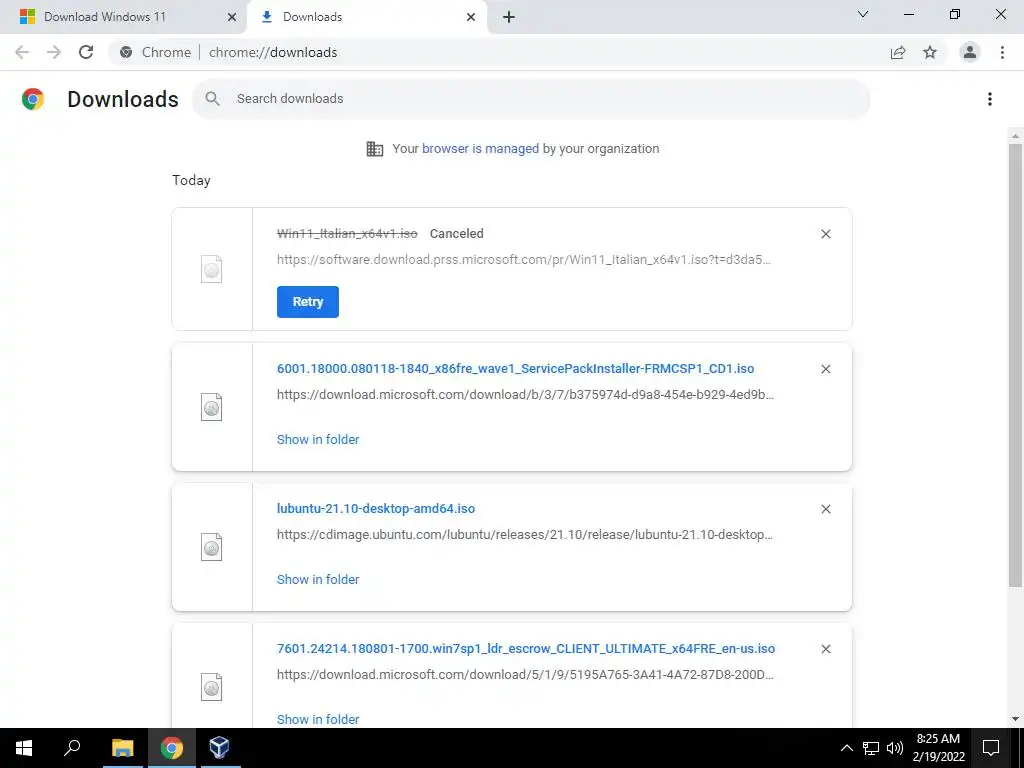
Task: Click the file icon of ServicePackInstaller iso
Action: [x=212, y=407]
